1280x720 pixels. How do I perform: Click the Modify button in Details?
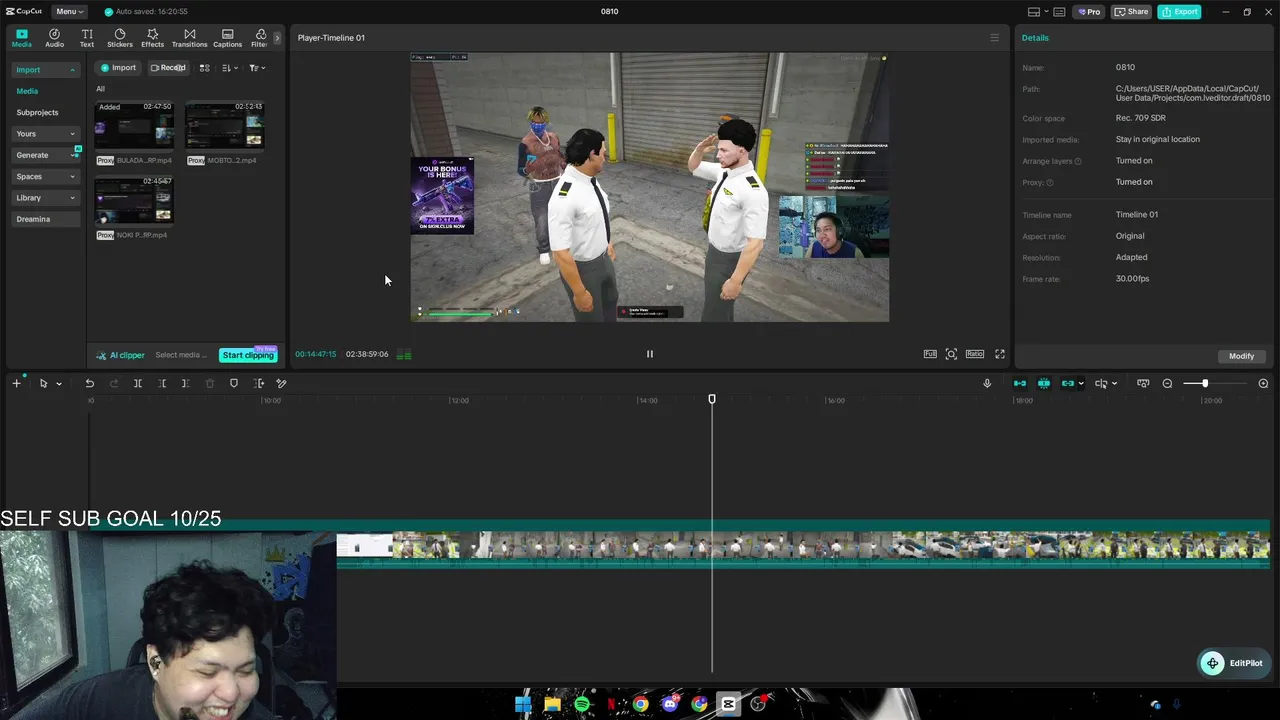1241,356
